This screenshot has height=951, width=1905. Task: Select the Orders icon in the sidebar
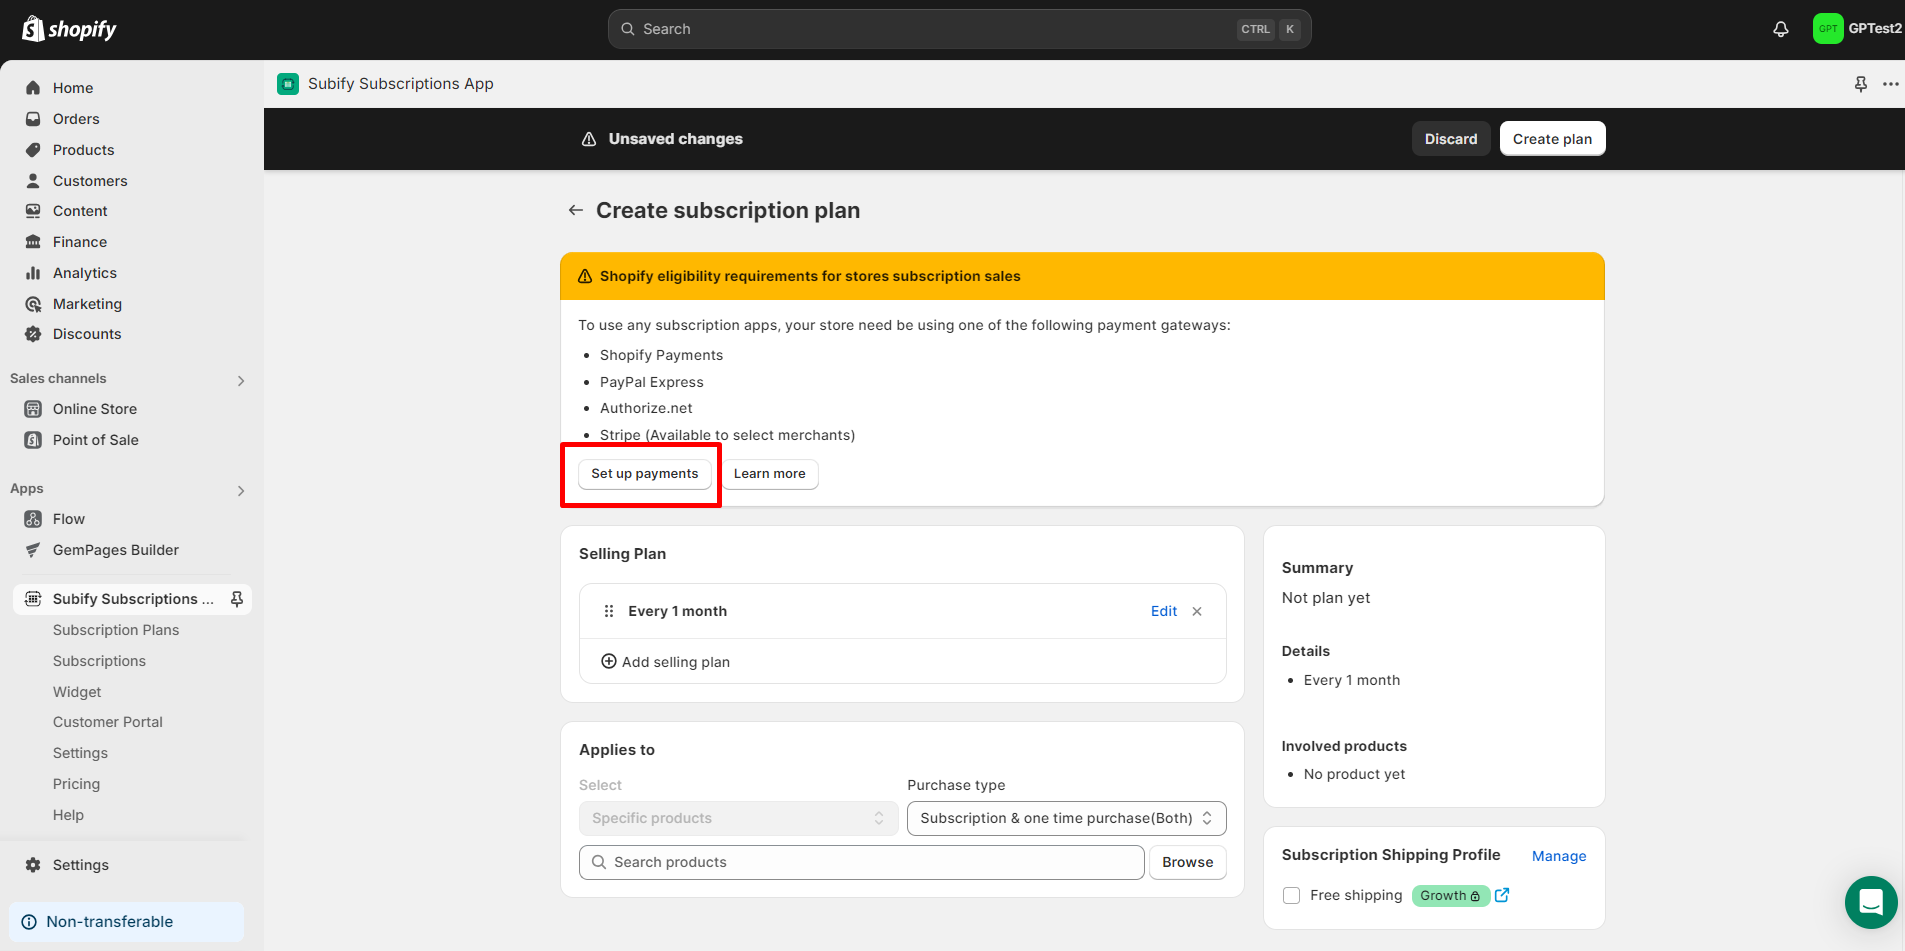point(33,118)
